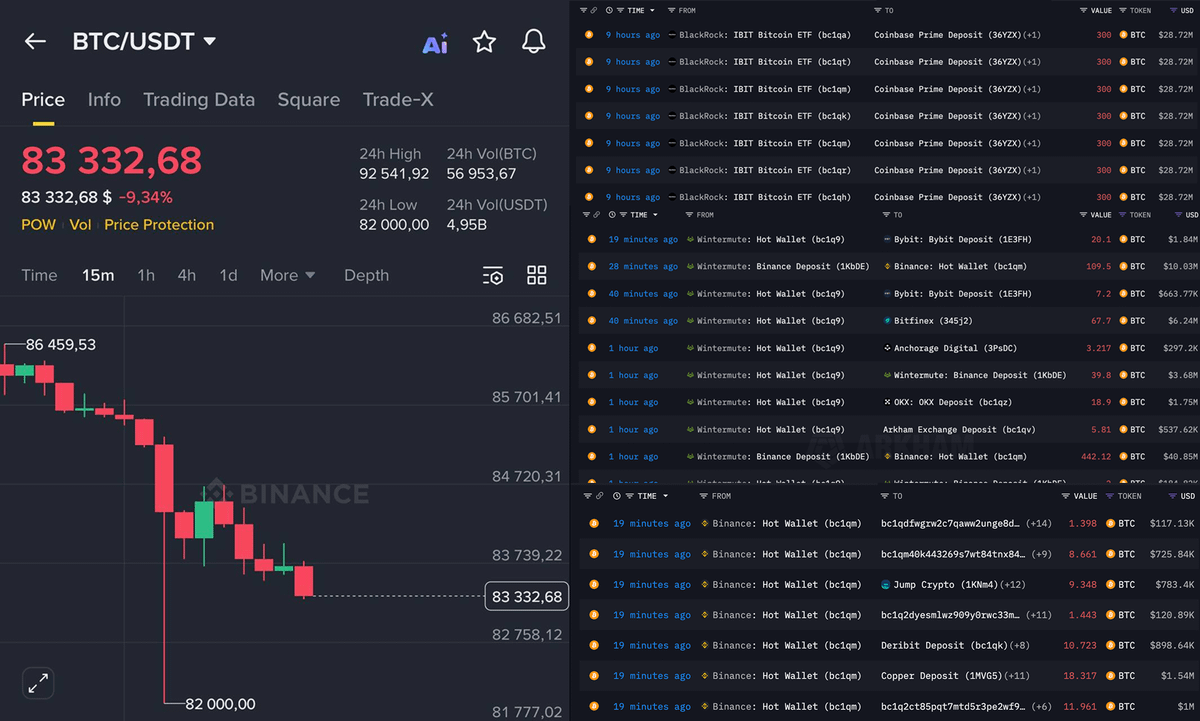The image size is (1200, 721).
Task: Click the Bitcoin icon on the Jump Crypto row
Action: coord(593,584)
